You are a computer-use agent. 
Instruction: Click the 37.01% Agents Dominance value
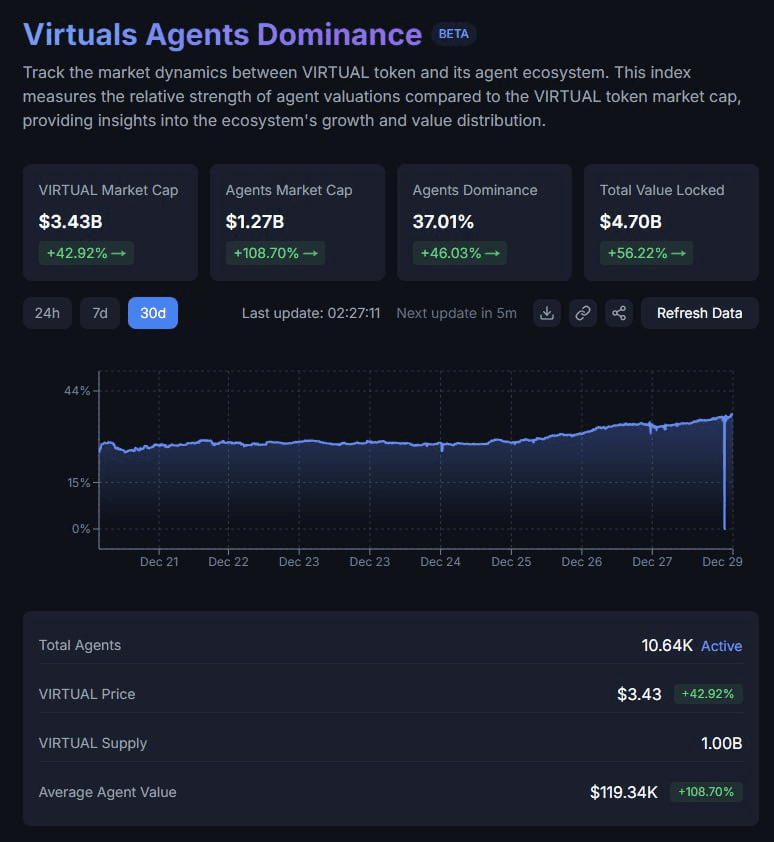point(443,221)
